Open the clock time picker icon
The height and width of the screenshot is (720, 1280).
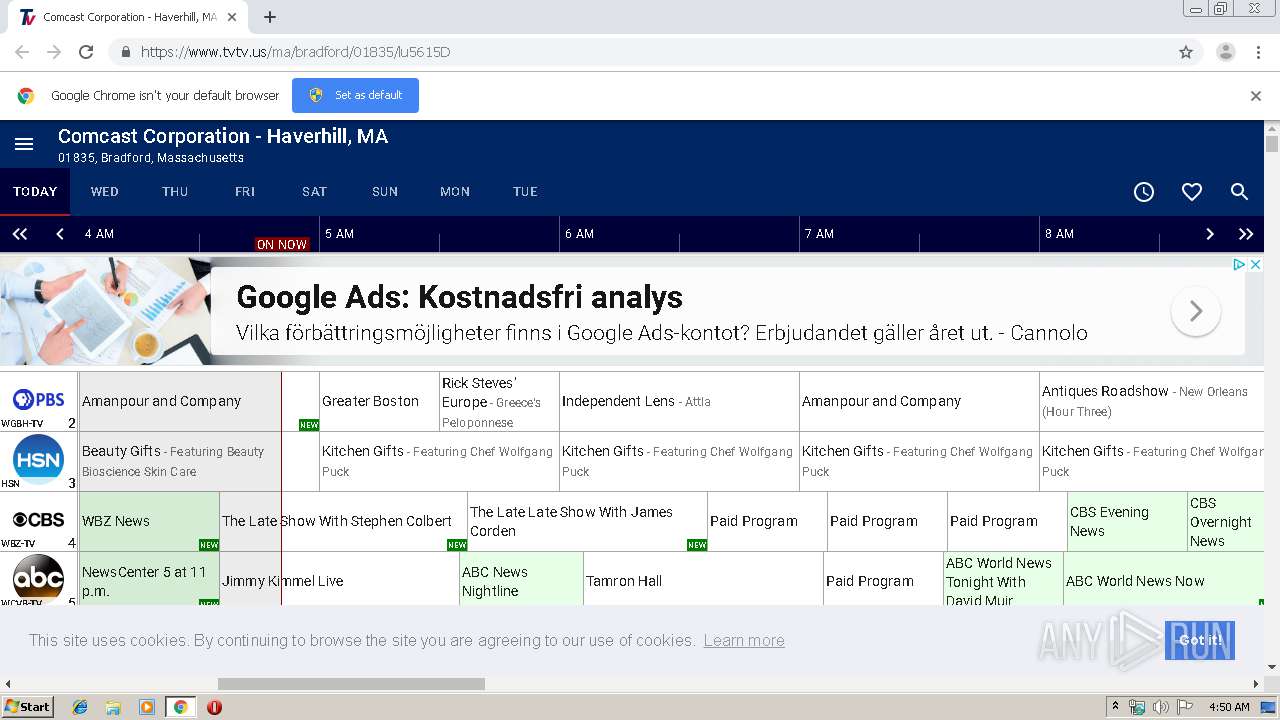click(1144, 192)
